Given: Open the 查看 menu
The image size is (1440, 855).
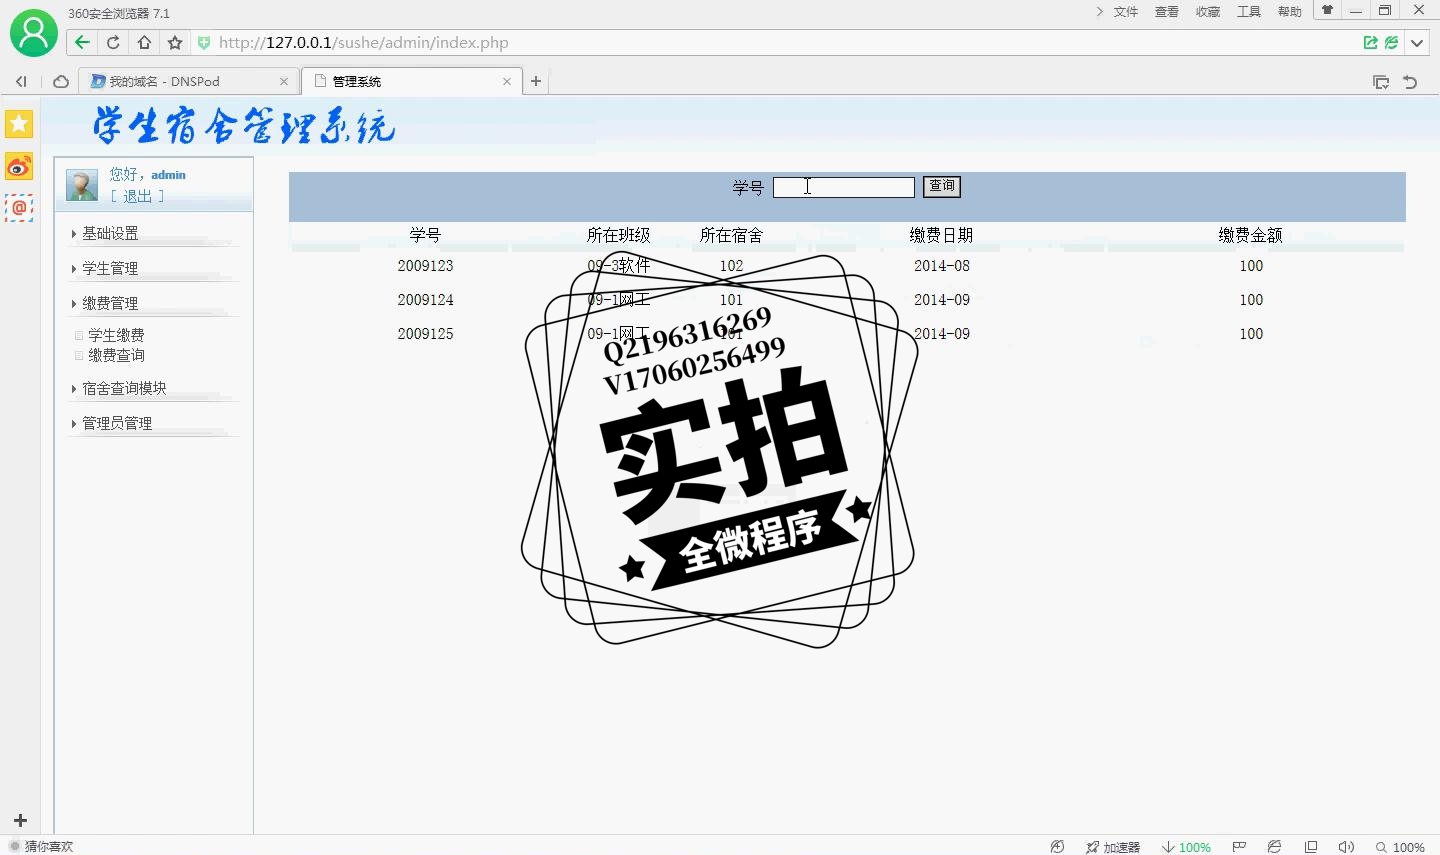Looking at the screenshot, I should pyautogui.click(x=1167, y=12).
